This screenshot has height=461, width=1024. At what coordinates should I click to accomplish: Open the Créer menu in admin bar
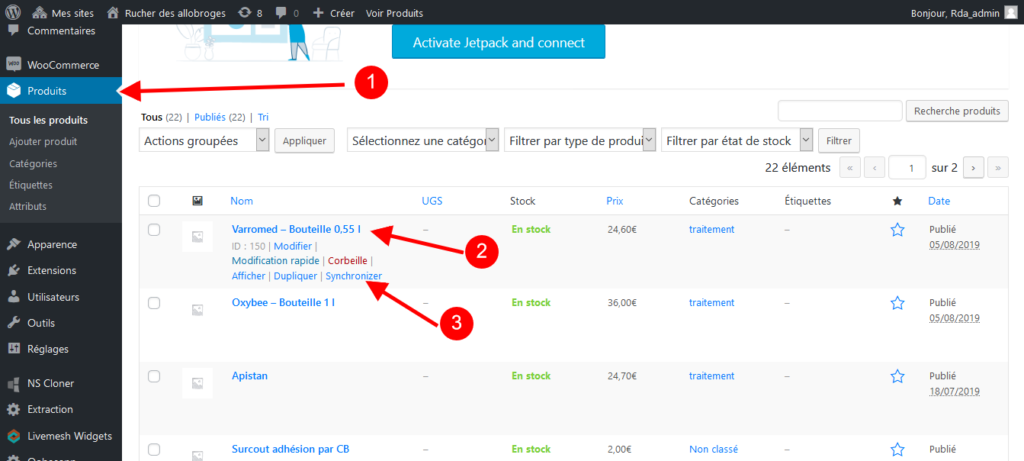334,12
